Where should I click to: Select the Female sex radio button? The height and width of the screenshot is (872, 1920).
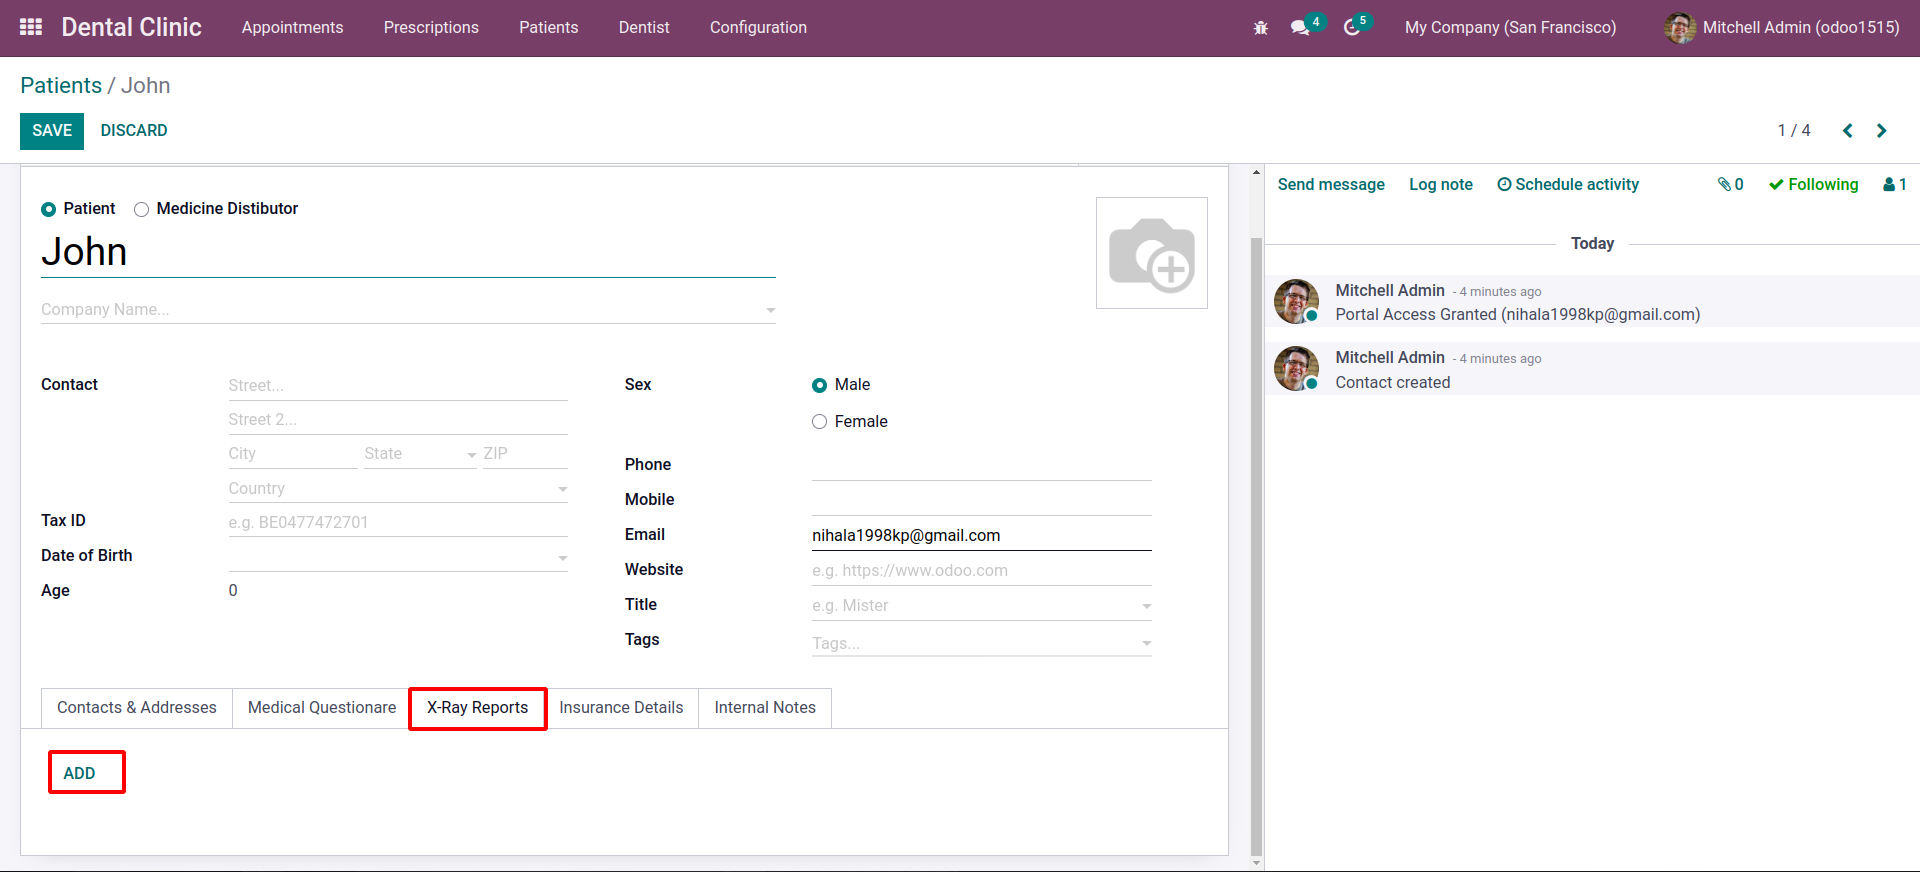pyautogui.click(x=819, y=422)
